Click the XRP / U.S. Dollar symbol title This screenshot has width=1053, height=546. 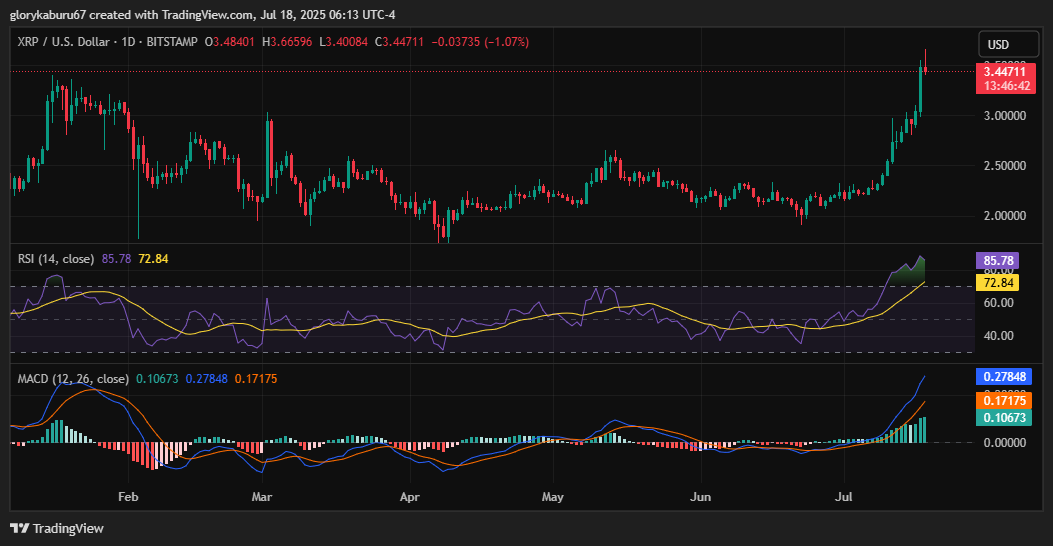tap(68, 42)
